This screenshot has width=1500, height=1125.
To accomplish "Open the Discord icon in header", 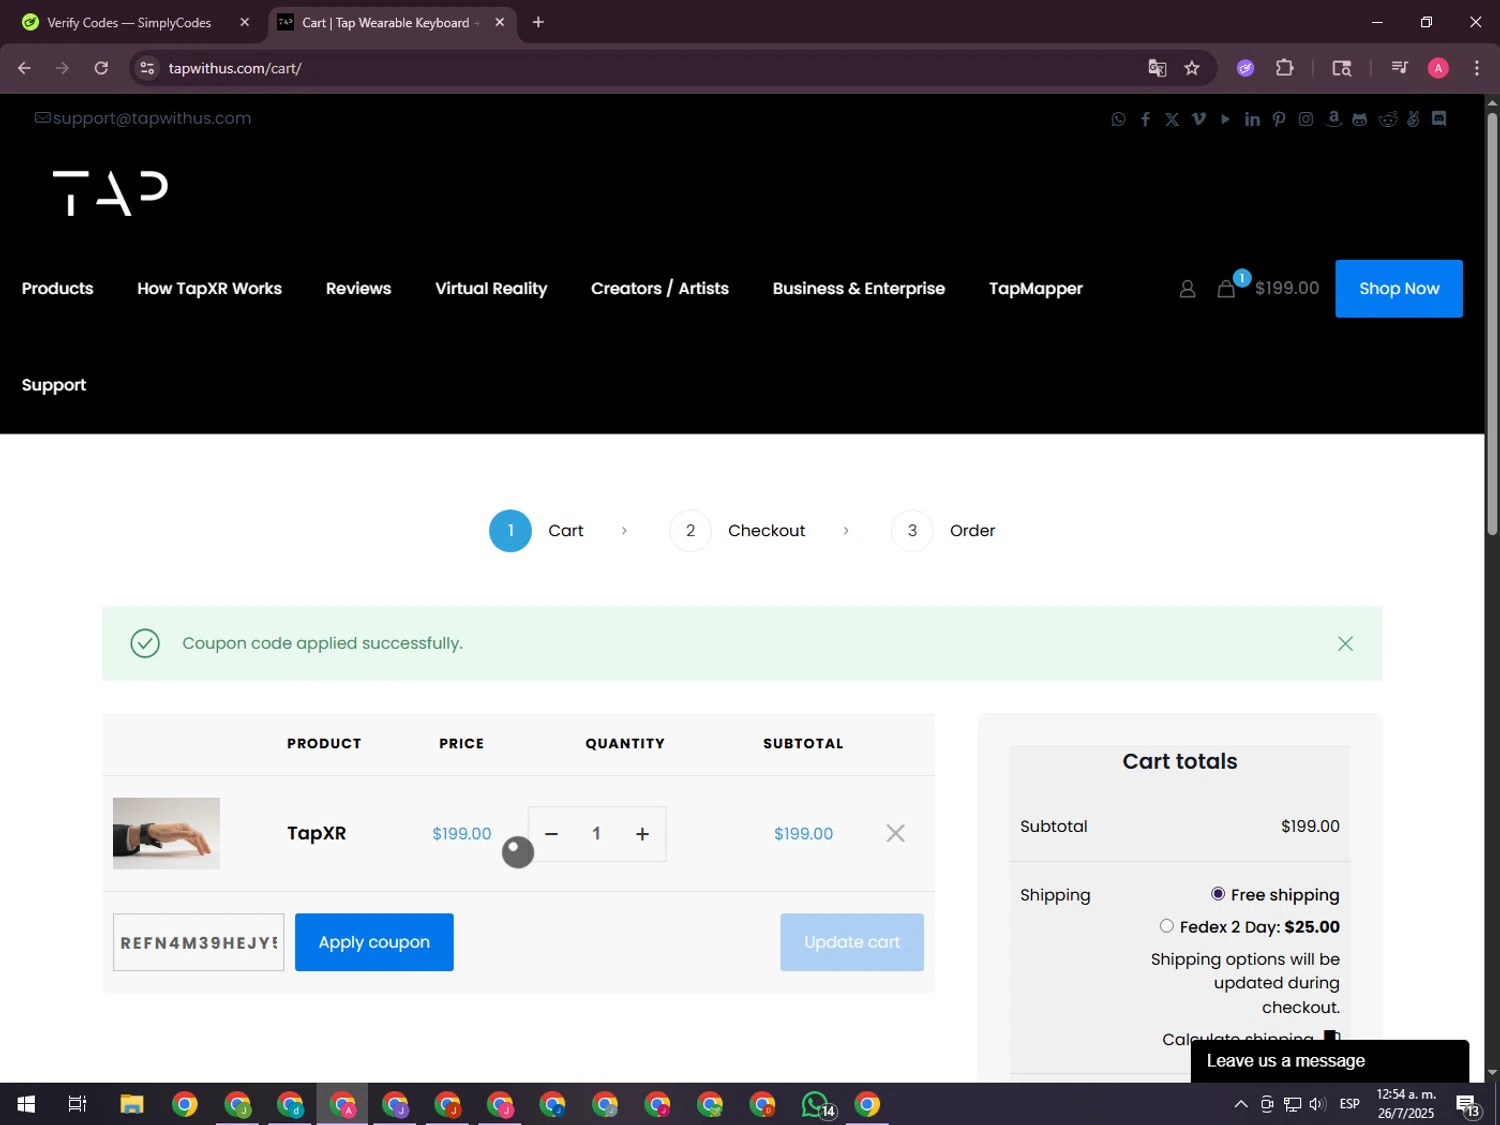I will (x=1439, y=118).
